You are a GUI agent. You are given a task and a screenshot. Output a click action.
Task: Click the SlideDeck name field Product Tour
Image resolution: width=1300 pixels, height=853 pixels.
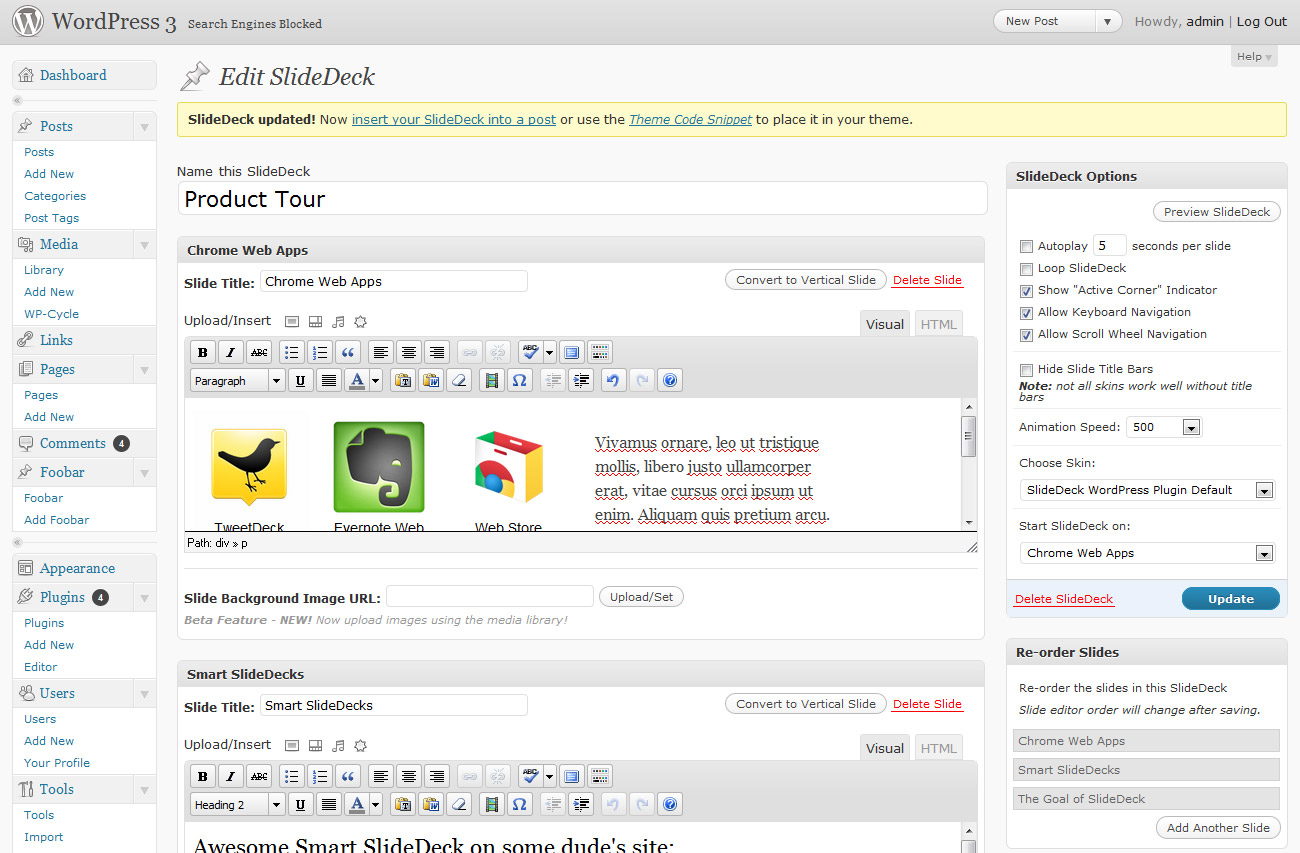pos(582,198)
